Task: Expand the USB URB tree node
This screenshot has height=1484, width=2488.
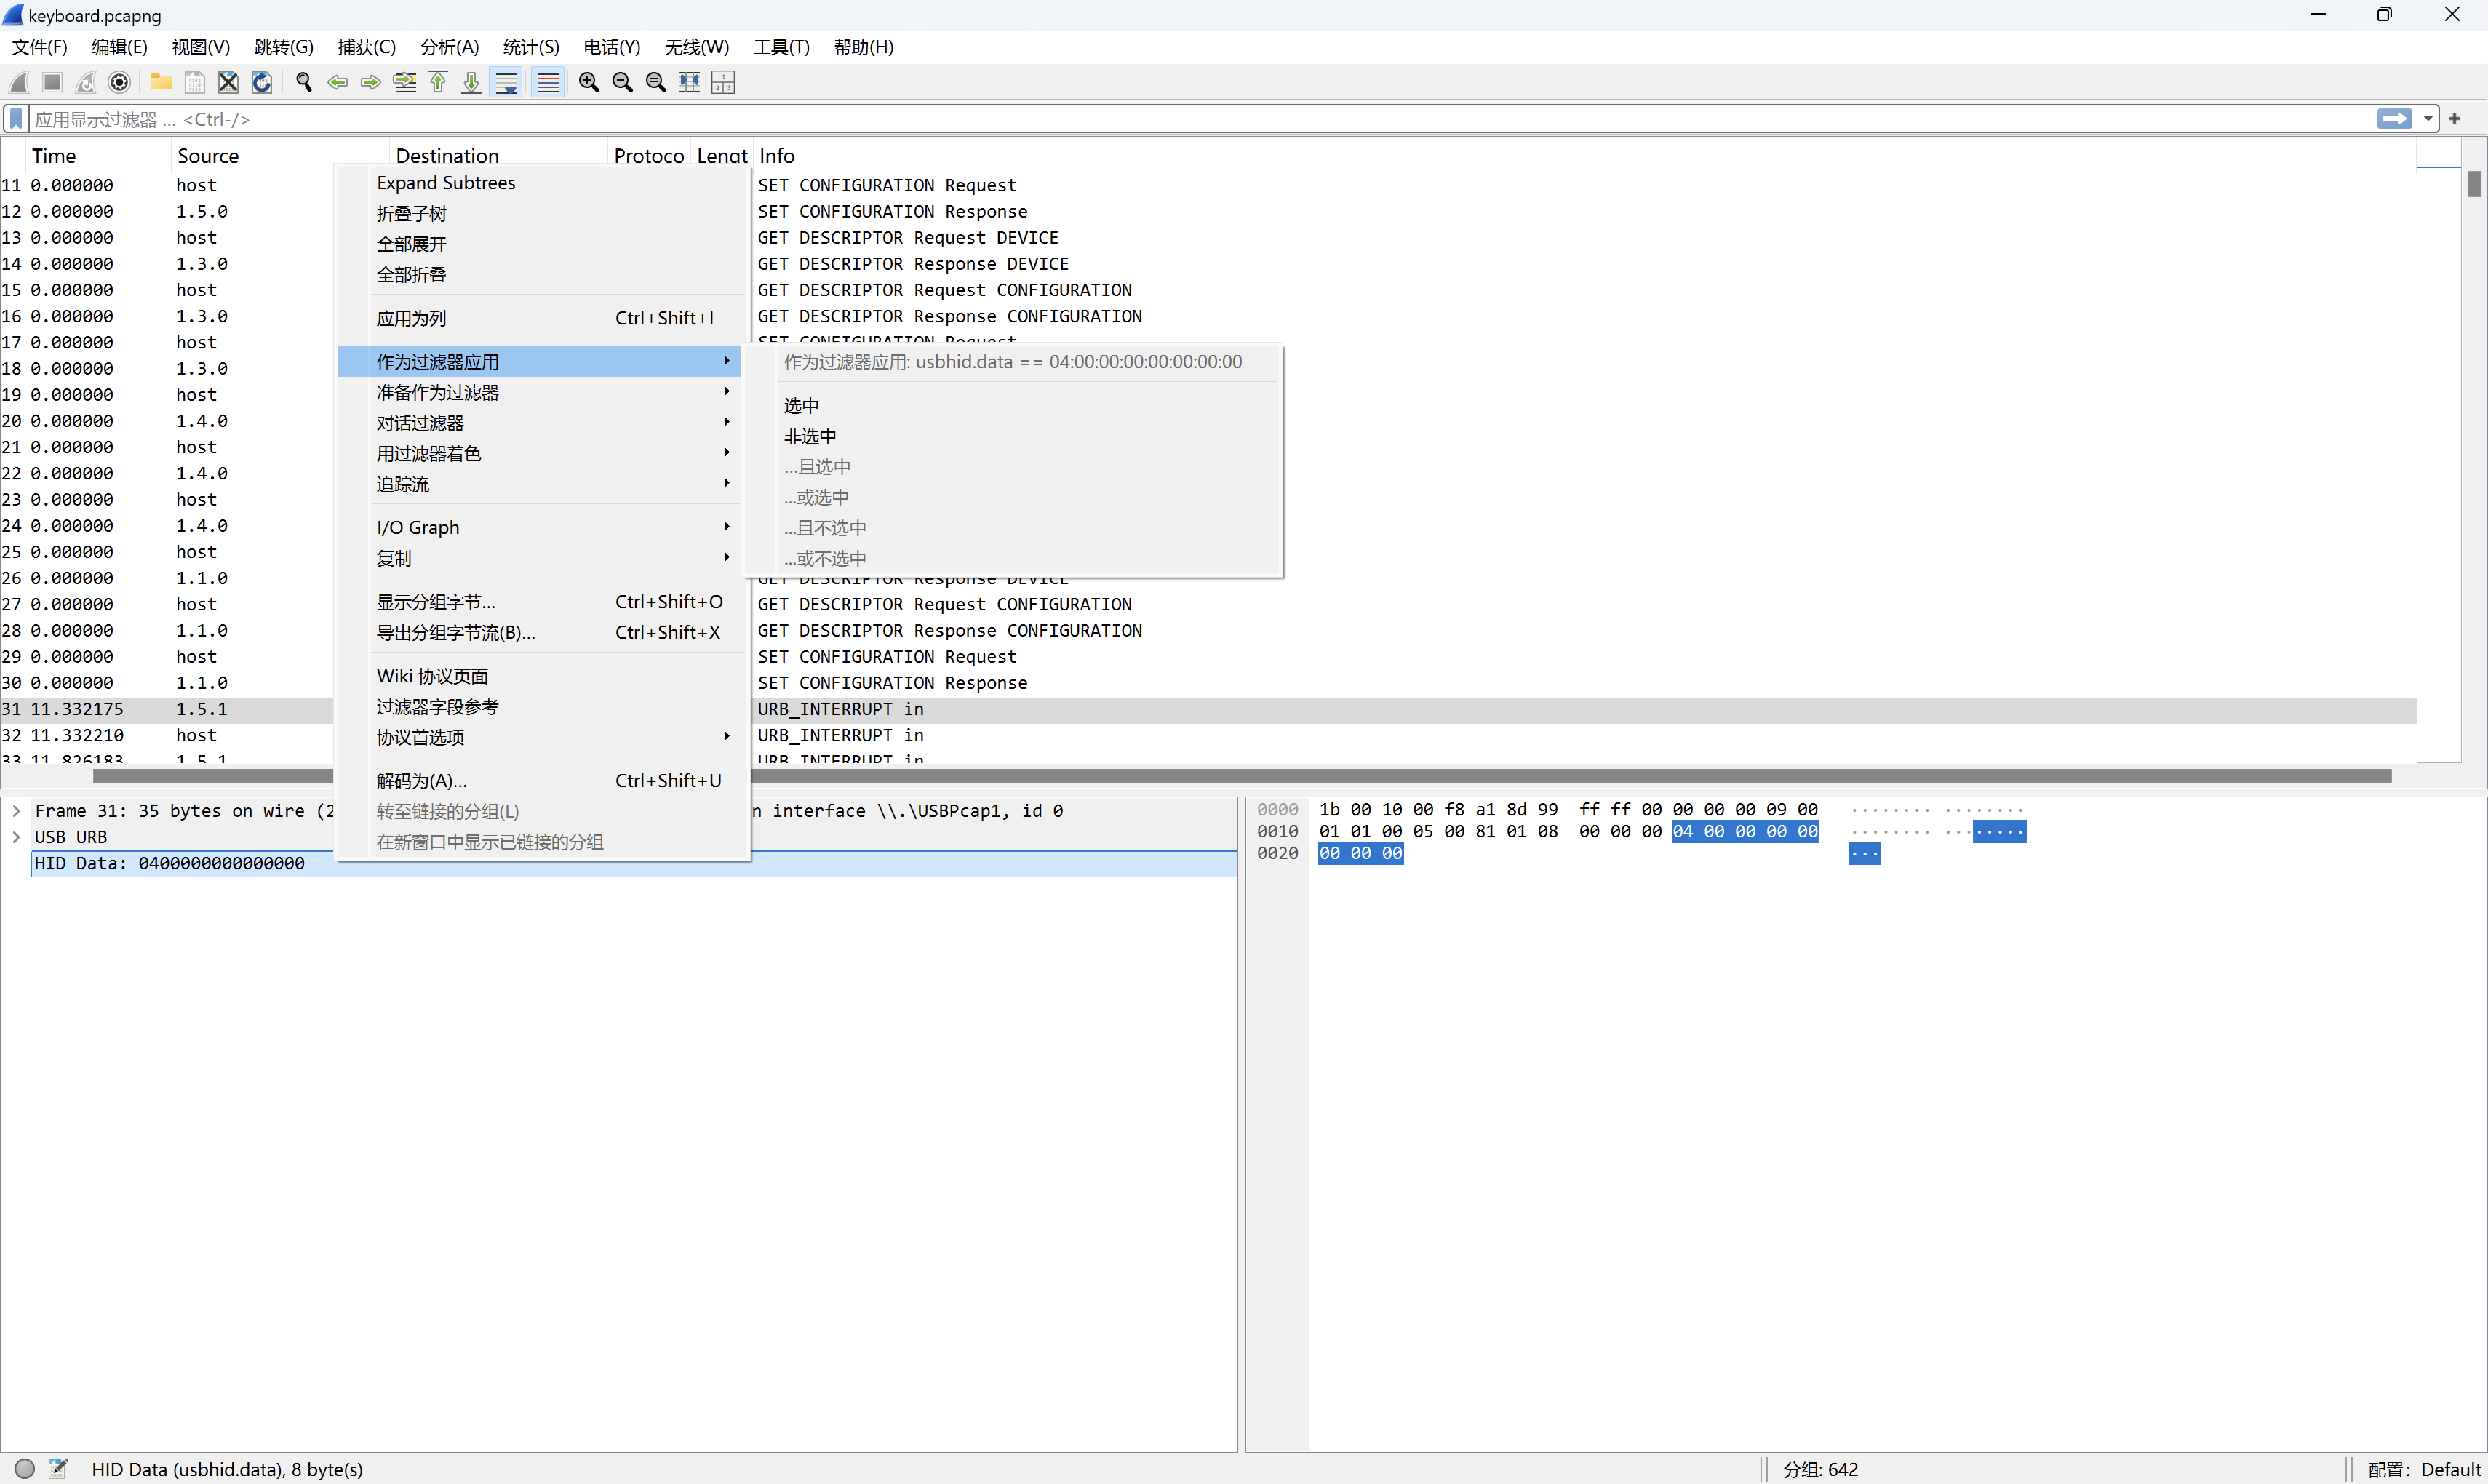Action: tap(16, 837)
